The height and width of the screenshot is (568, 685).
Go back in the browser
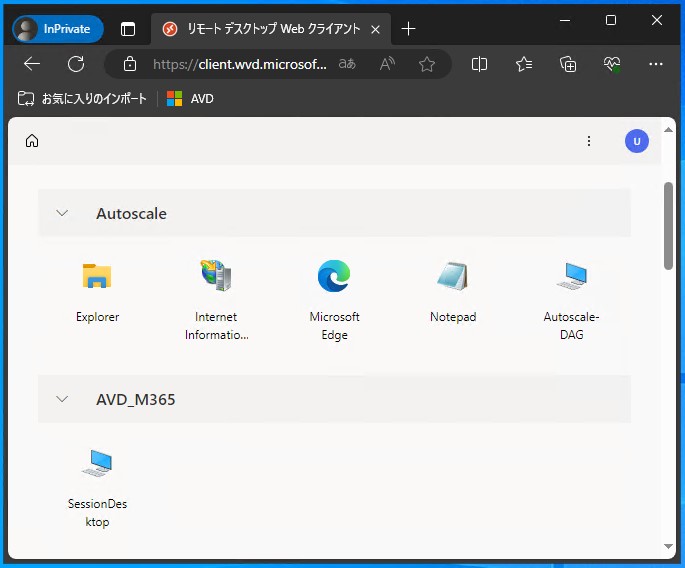32,64
